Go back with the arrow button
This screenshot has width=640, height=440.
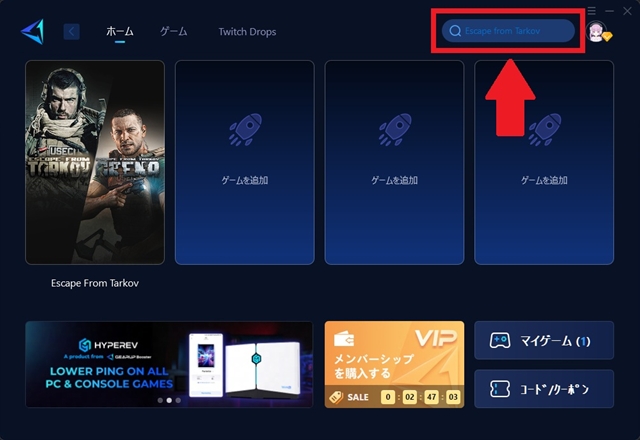(x=71, y=31)
